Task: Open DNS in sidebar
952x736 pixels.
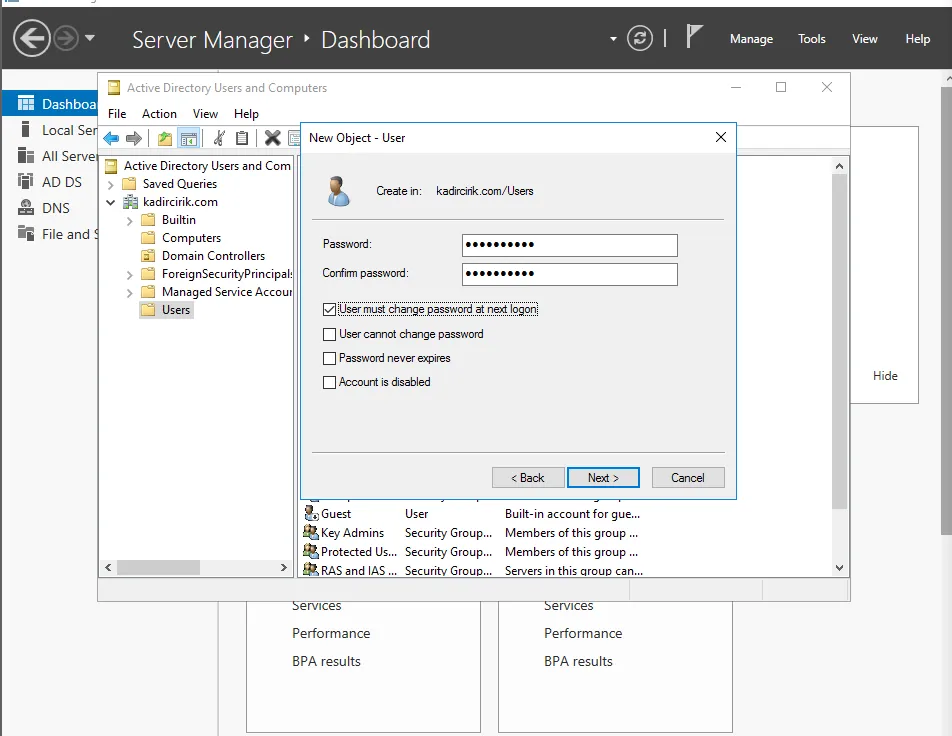Action: [50, 208]
